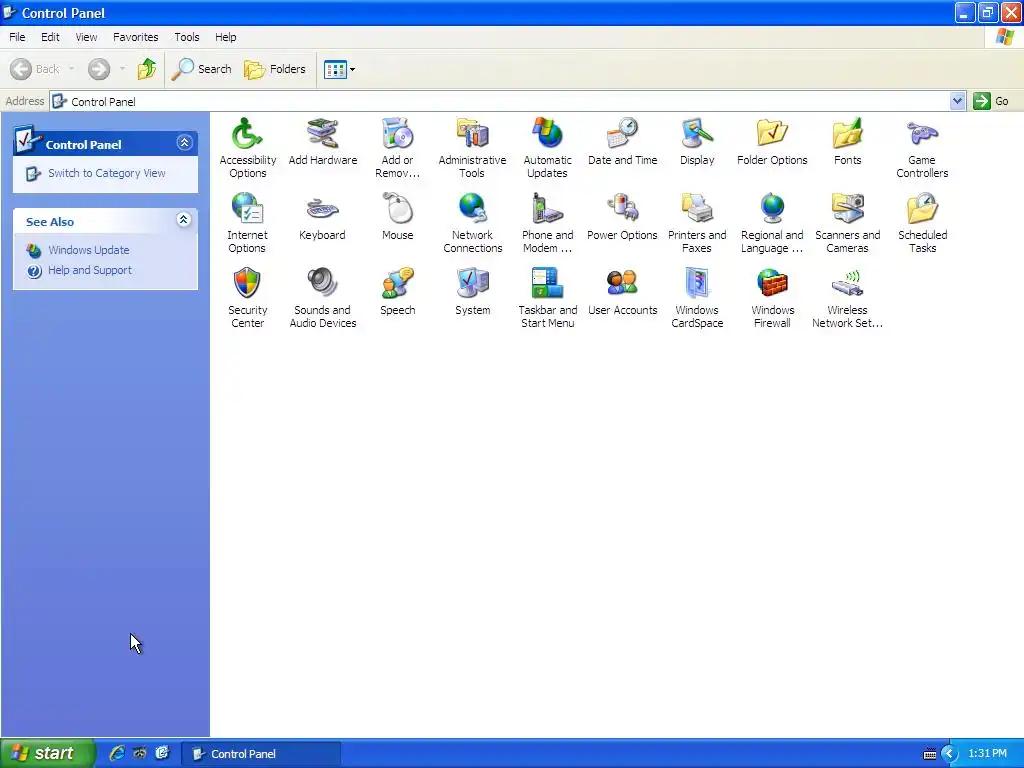1024x768 pixels.
Task: Open Taskbar and Start Menu icon
Action: (547, 284)
